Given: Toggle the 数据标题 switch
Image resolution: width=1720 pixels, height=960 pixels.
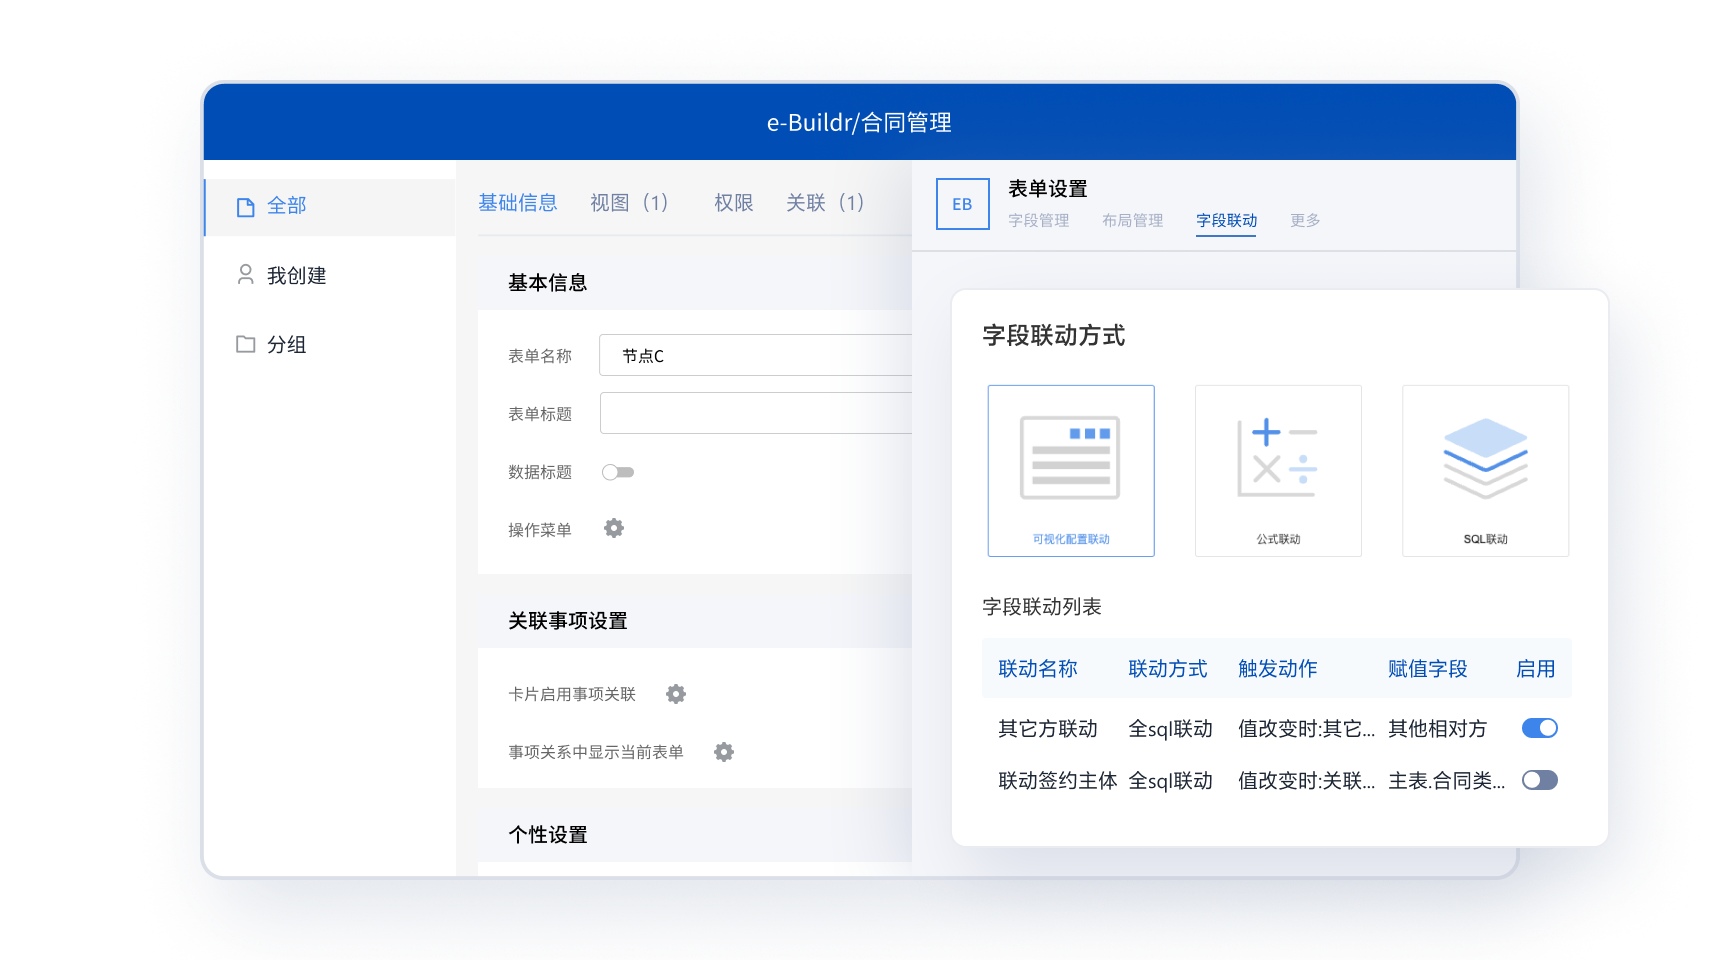Looking at the screenshot, I should 618,472.
